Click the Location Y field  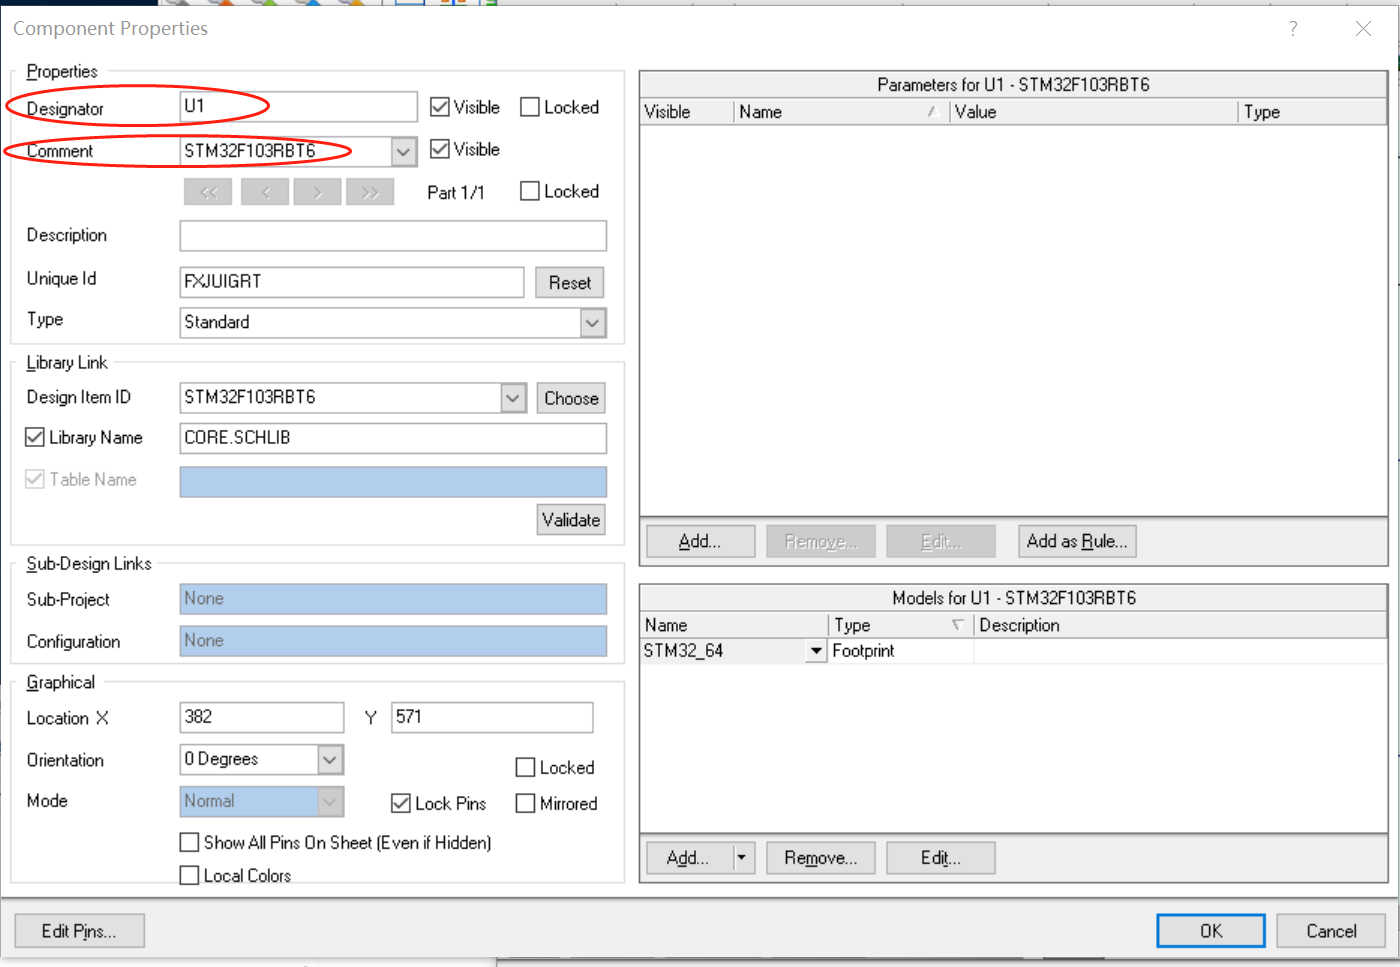[492, 717]
